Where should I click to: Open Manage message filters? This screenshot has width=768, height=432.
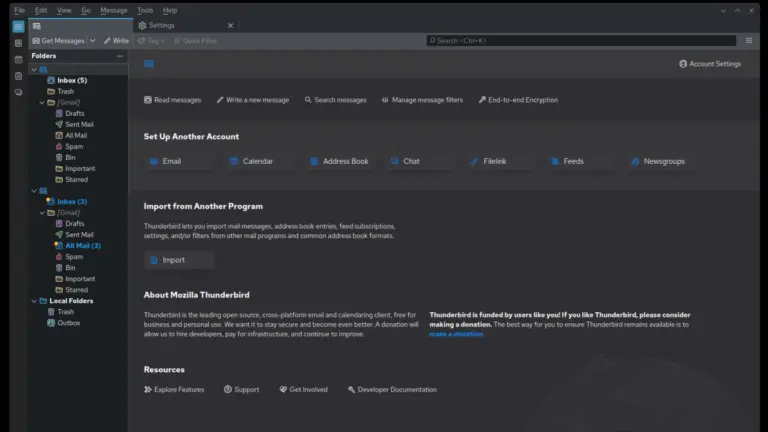pyautogui.click(x=422, y=100)
